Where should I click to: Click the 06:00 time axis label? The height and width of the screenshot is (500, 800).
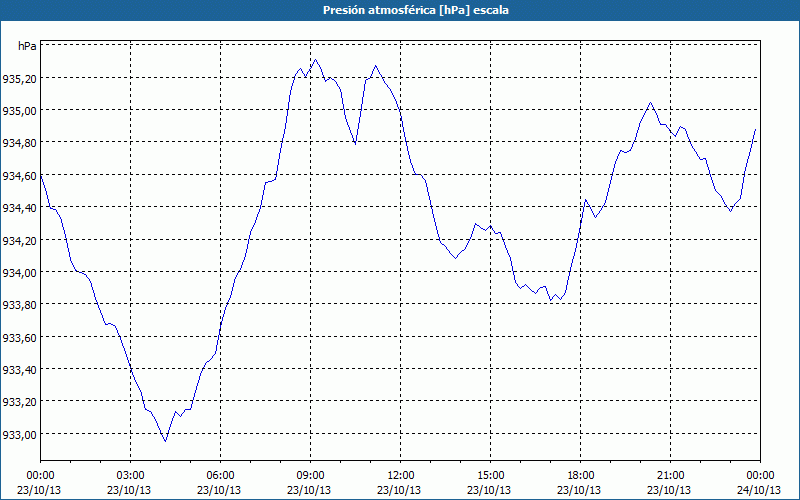(220, 475)
